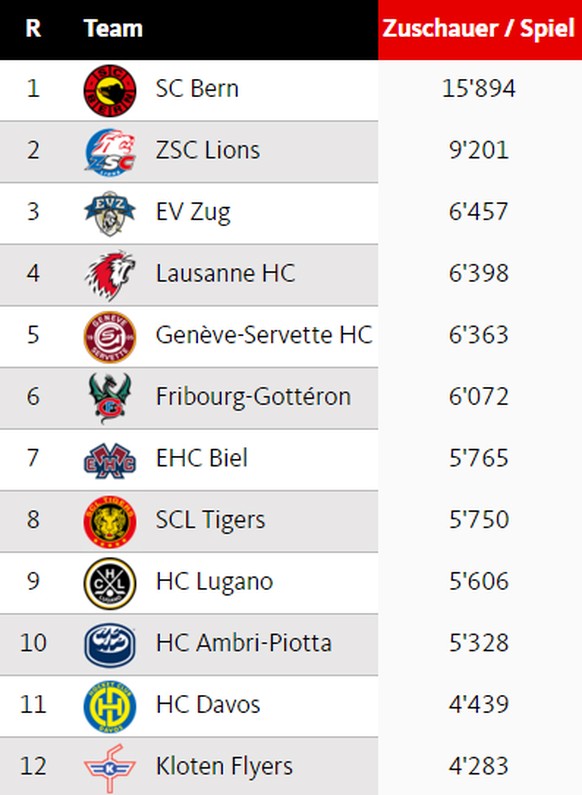Image resolution: width=582 pixels, height=795 pixels.
Task: Click the Lausanne HC lion logo
Action: (x=110, y=275)
